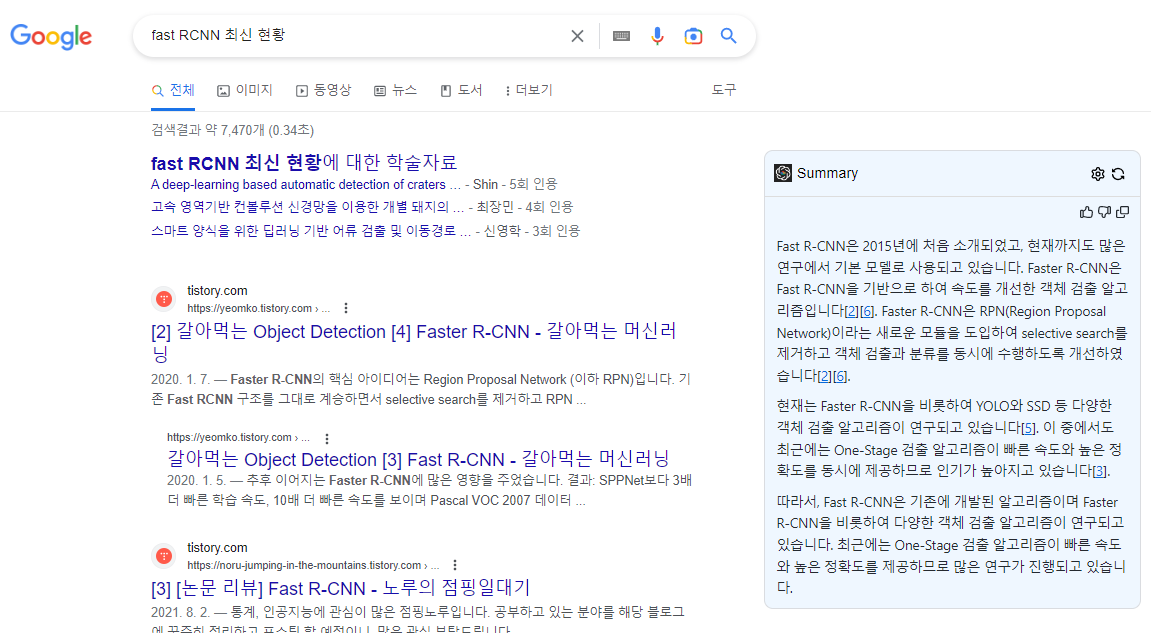The width and height of the screenshot is (1151, 633).
Task: Open options menu for yeomko.tistory.com result
Action: pos(346,308)
